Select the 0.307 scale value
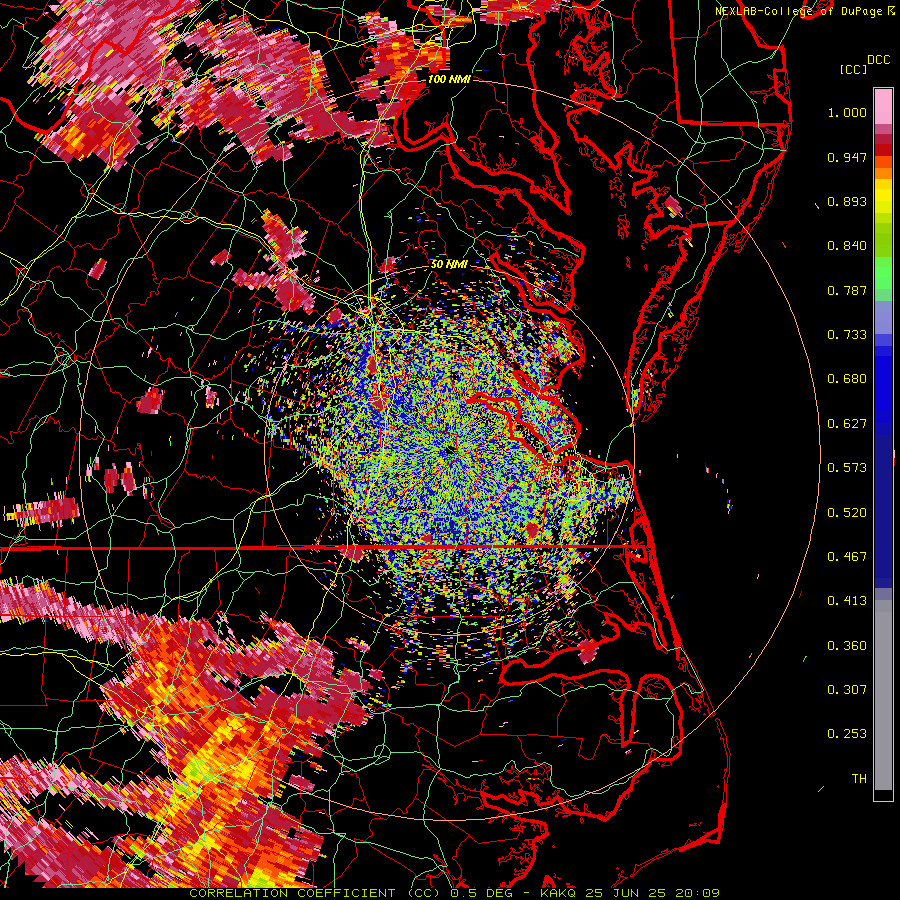This screenshot has width=900, height=900. pyautogui.click(x=847, y=690)
